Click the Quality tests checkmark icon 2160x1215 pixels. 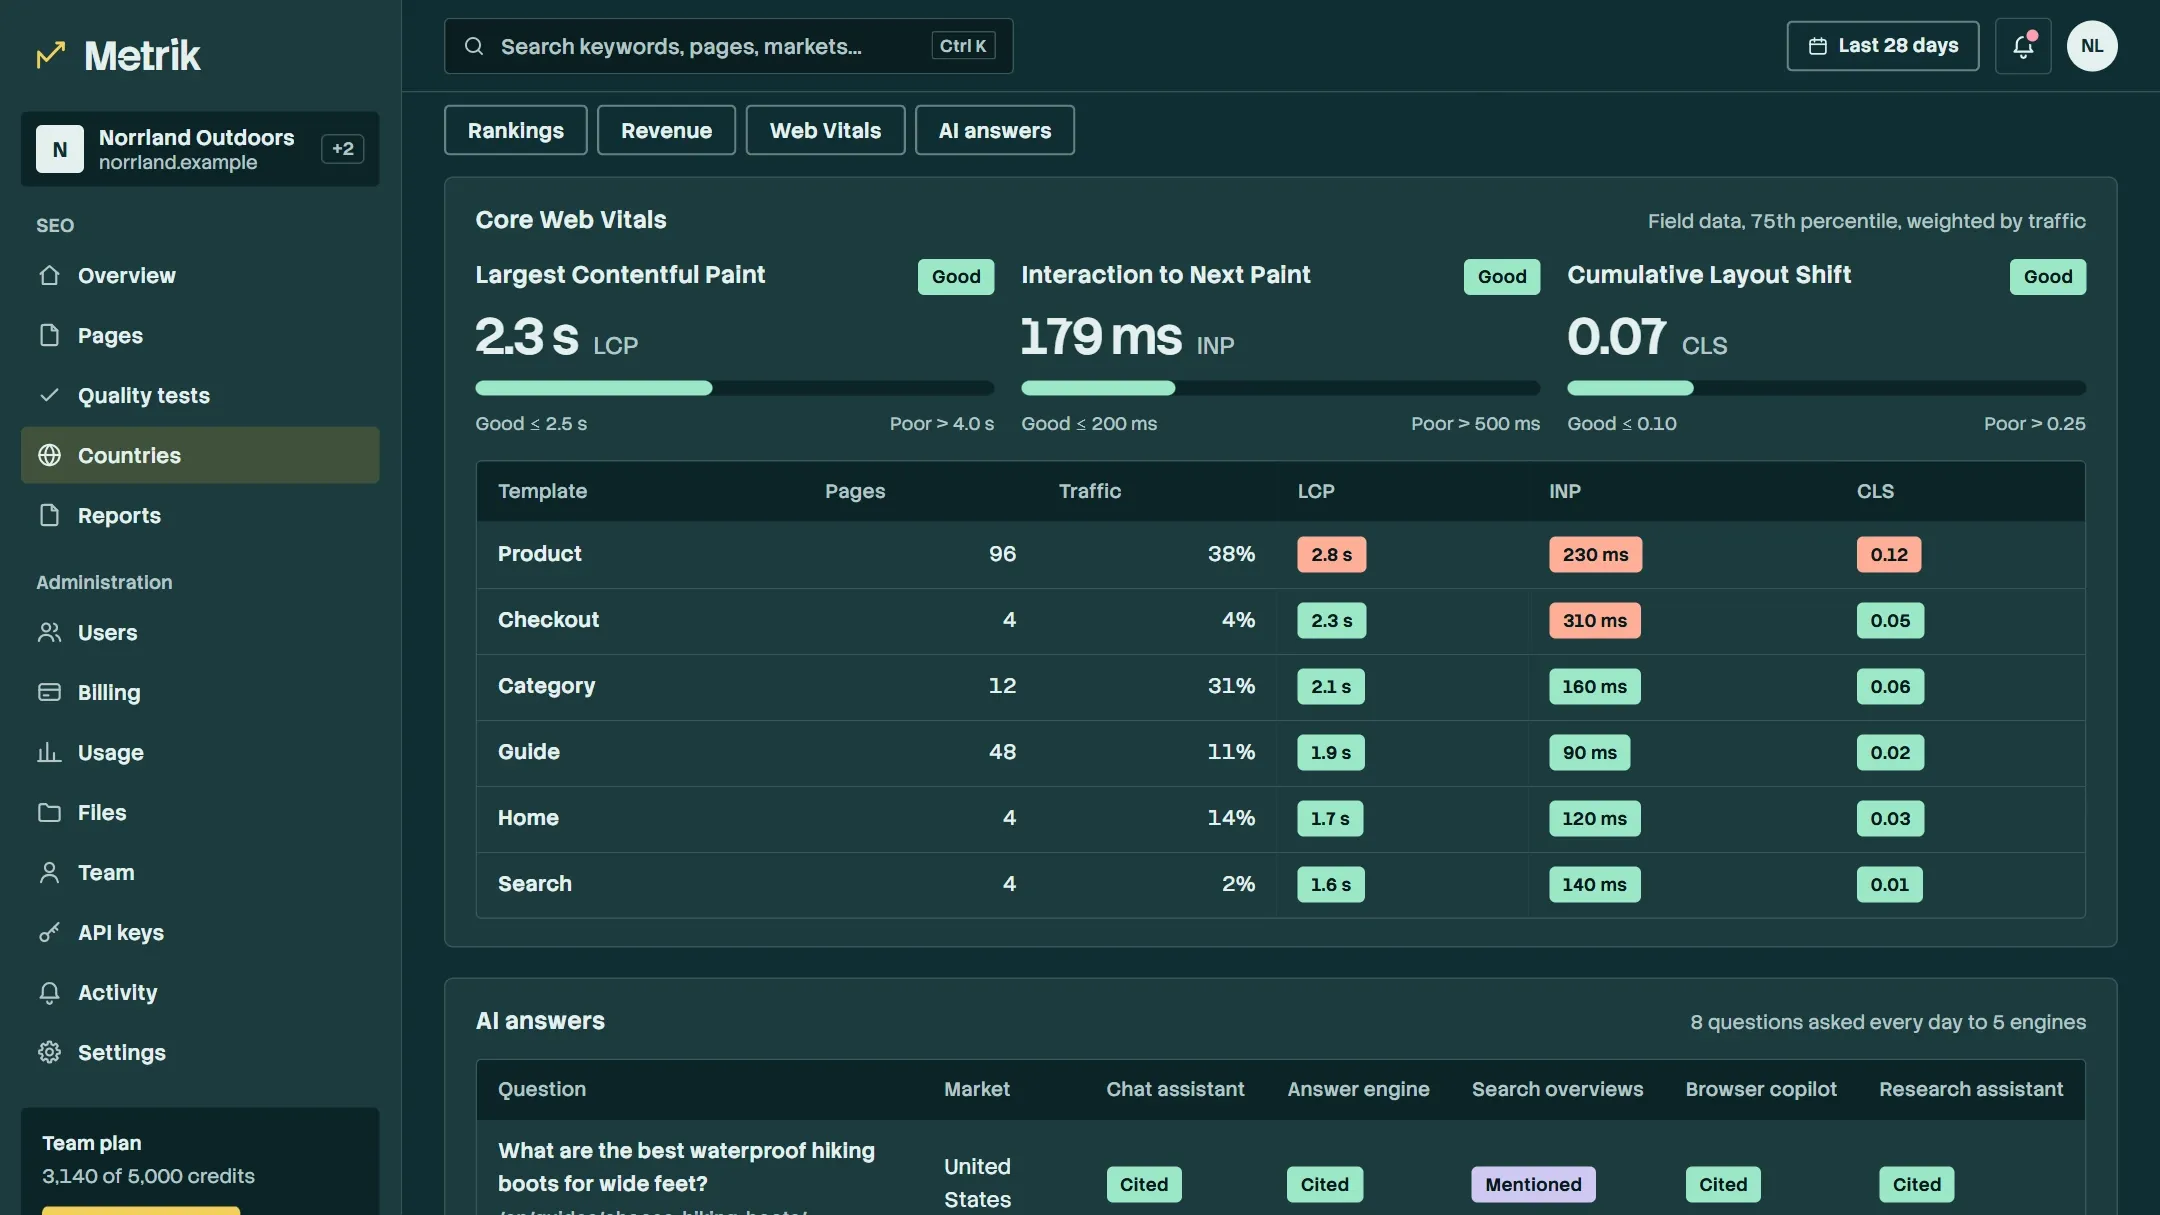tap(49, 395)
